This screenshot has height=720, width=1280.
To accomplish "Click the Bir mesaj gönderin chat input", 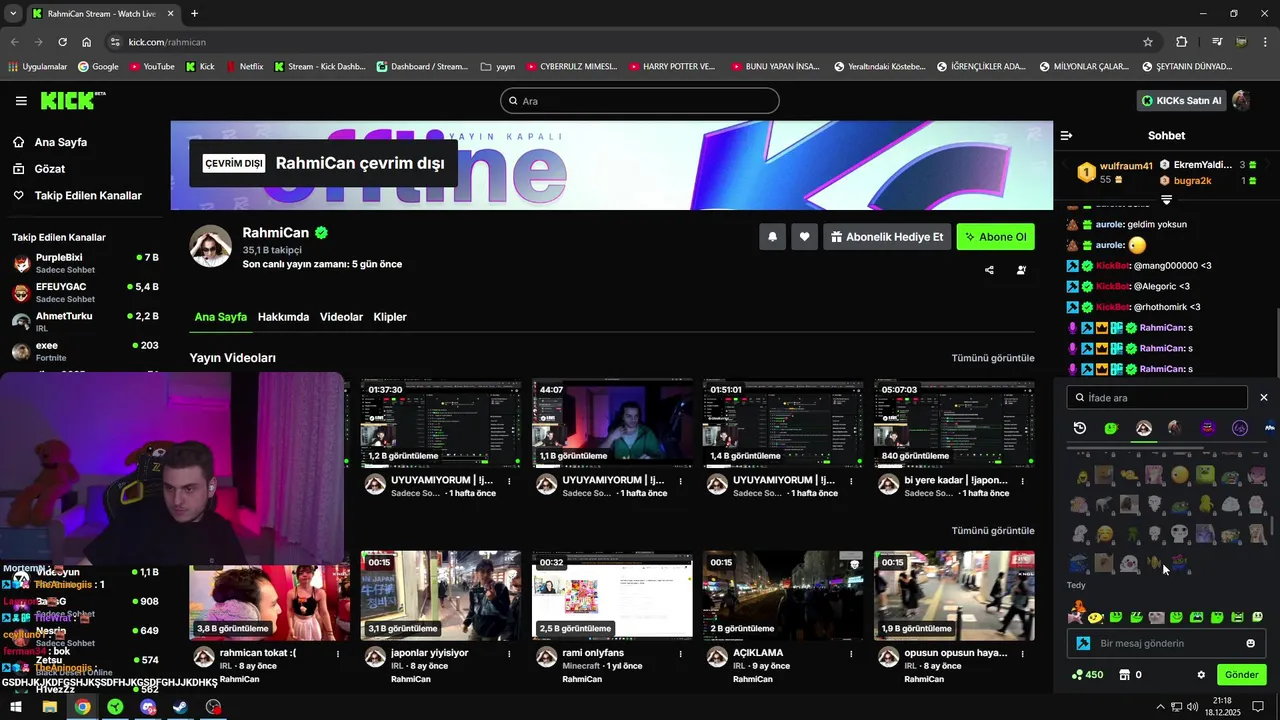I will 1167,644.
